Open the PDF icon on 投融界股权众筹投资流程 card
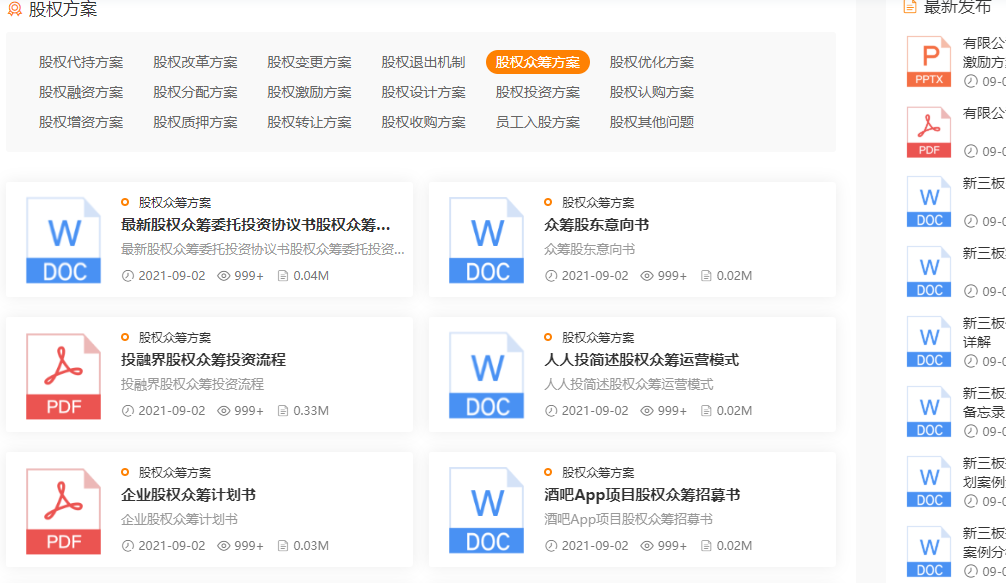 [x=63, y=375]
